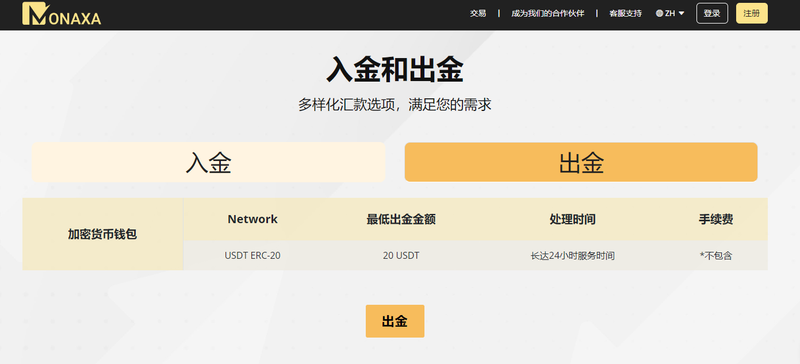Click the globe language icon
This screenshot has width=800, height=364.
[659, 14]
